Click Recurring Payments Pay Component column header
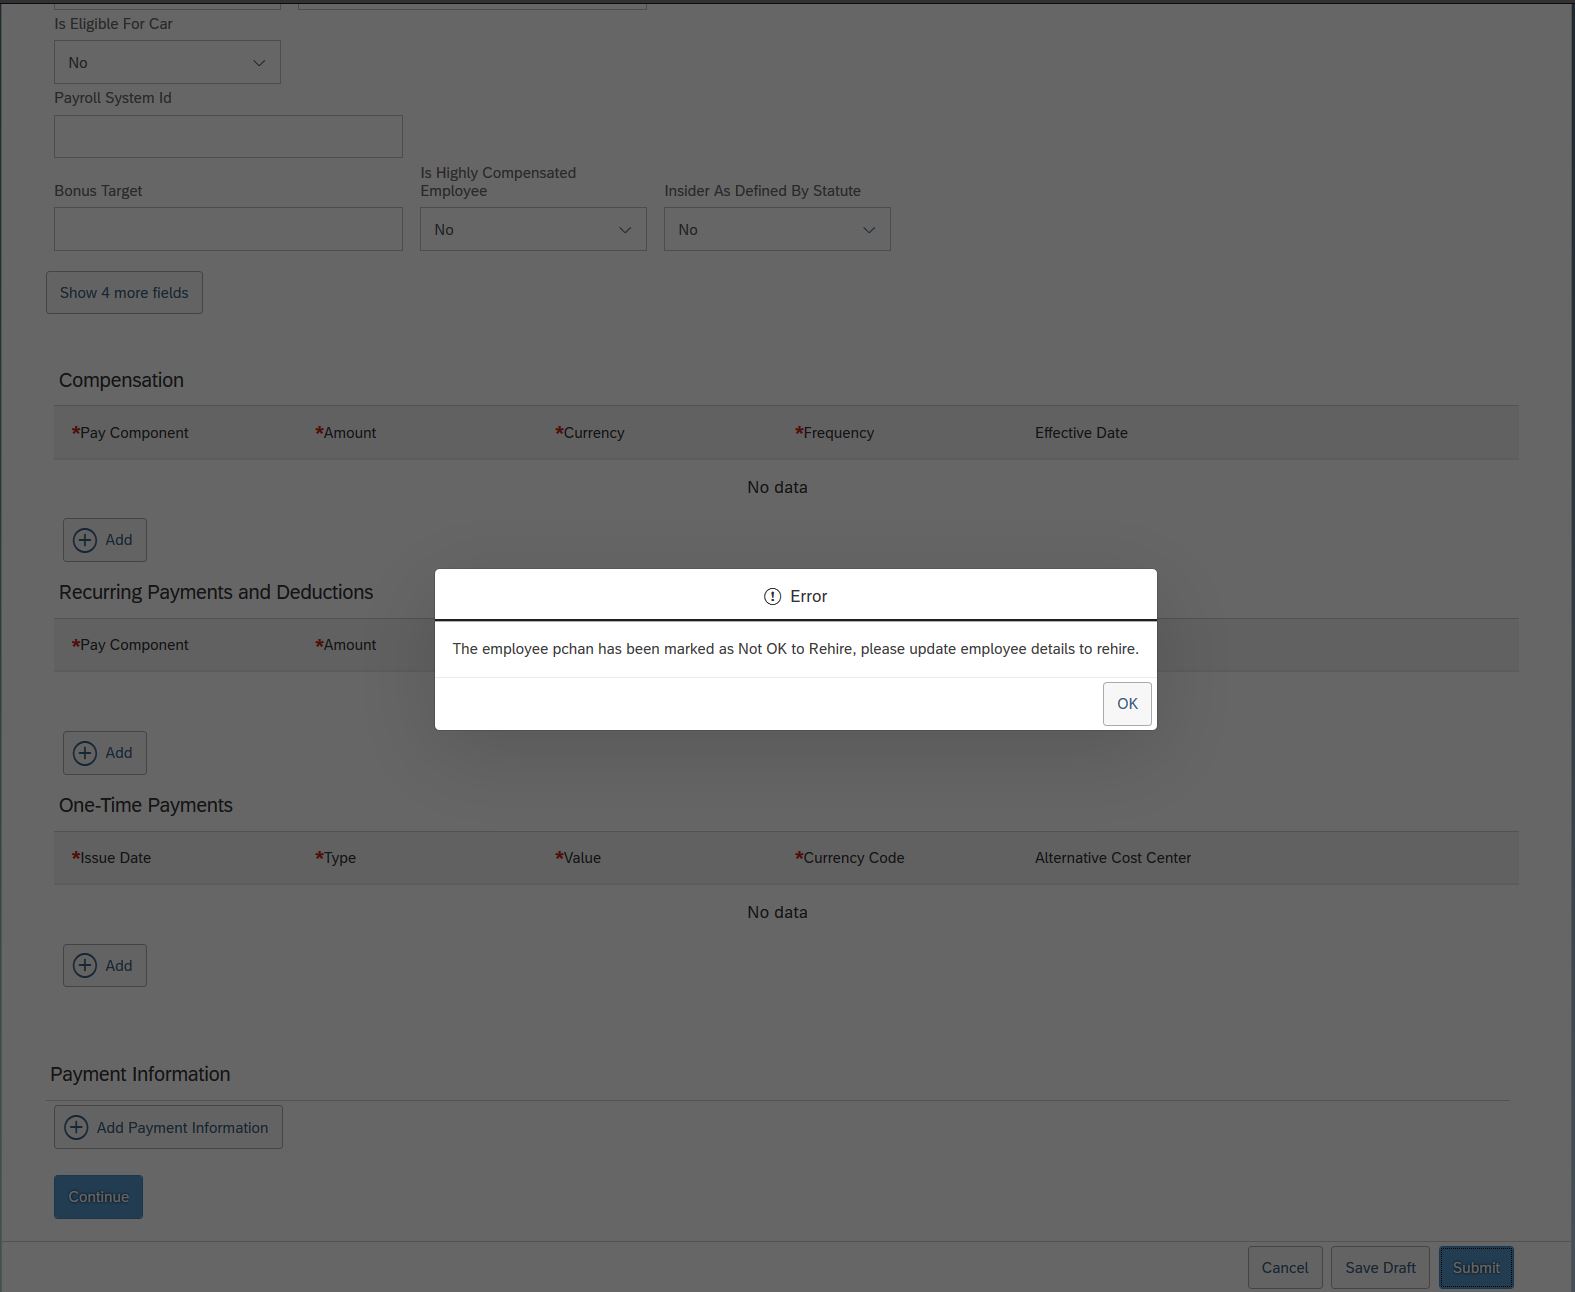This screenshot has width=1575, height=1292. (130, 645)
